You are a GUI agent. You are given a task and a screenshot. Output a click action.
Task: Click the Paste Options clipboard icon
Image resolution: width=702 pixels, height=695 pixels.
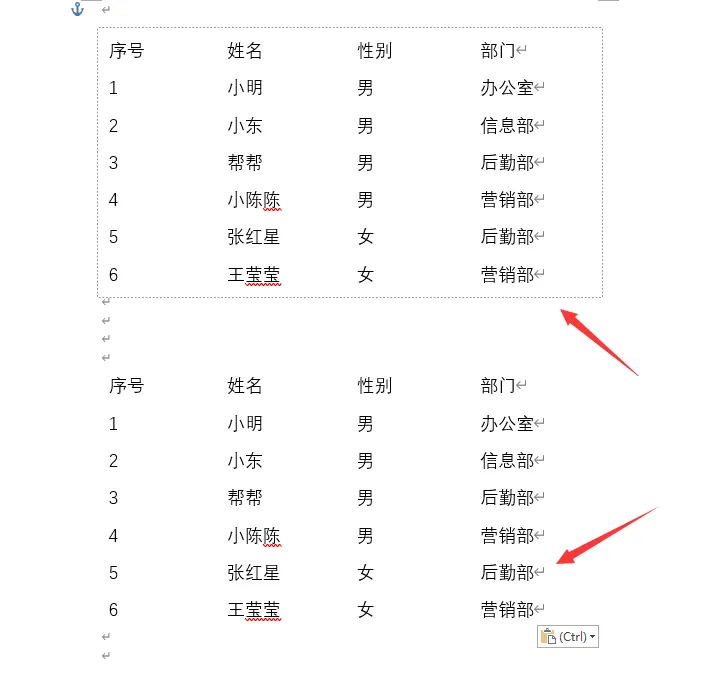click(x=548, y=636)
